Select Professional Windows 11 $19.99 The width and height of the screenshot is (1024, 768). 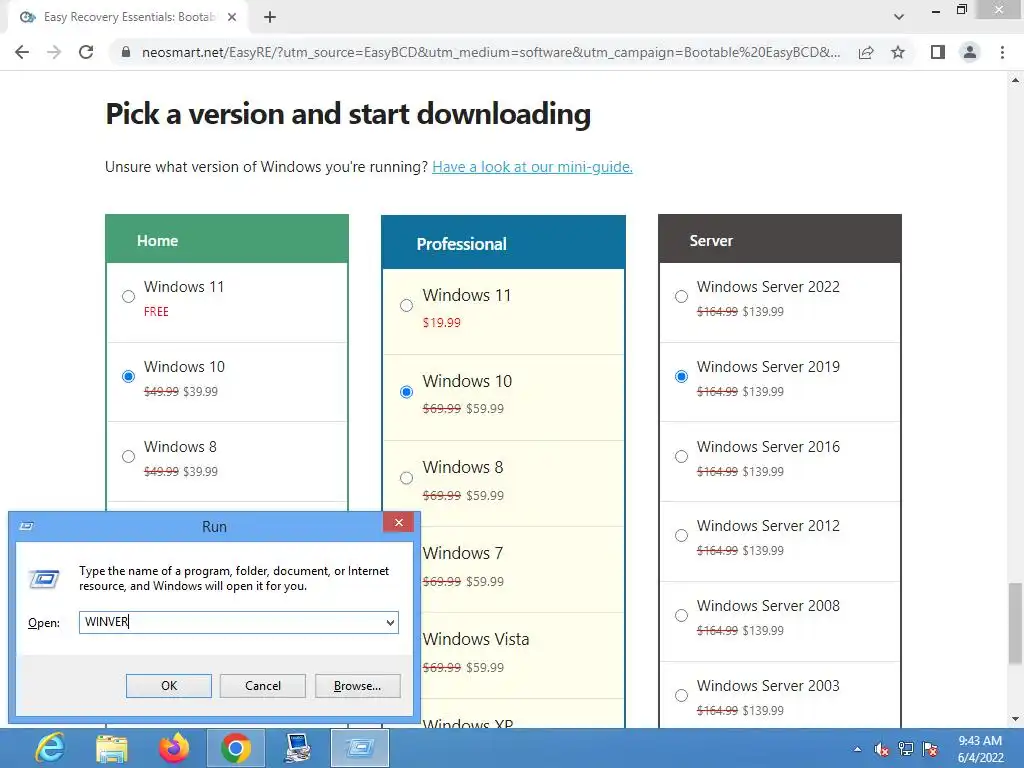406,306
